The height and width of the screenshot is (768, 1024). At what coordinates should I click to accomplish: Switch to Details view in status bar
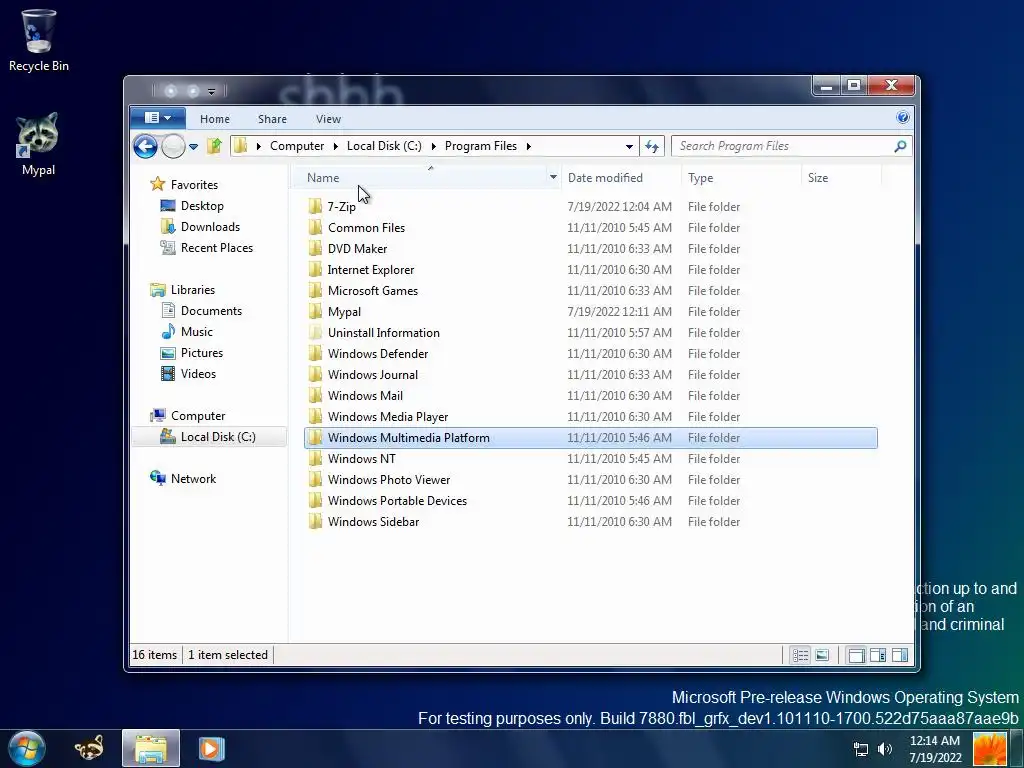click(801, 655)
